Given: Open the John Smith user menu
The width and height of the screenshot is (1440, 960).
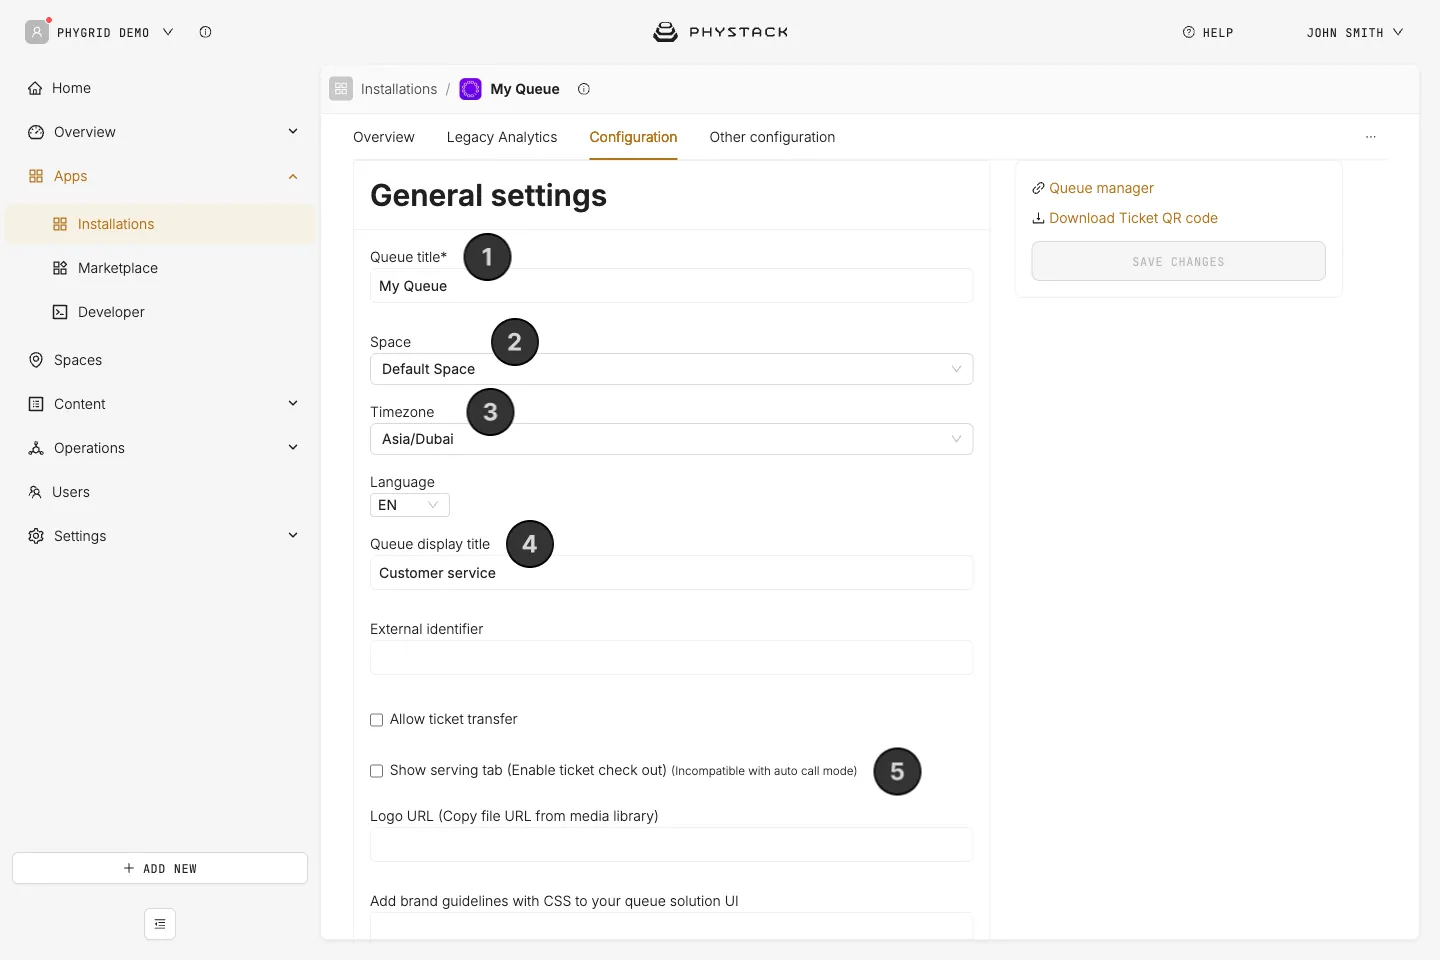Looking at the screenshot, I should [x=1355, y=33].
